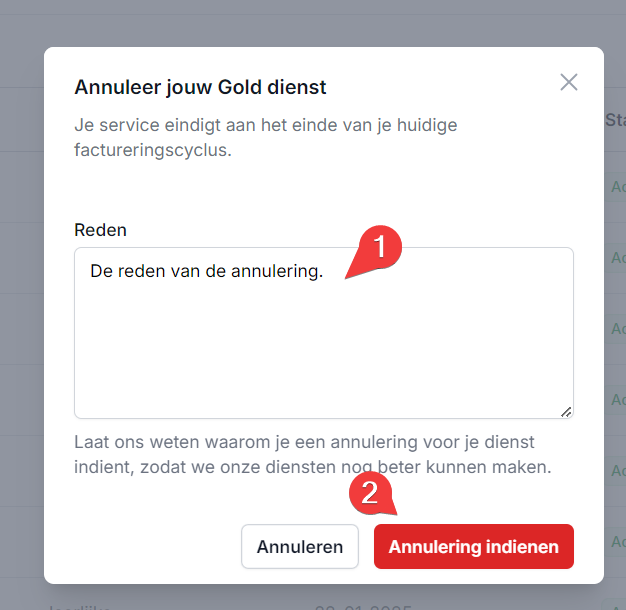Click the first green status badge behind the dialog

pyautogui.click(x=616, y=187)
